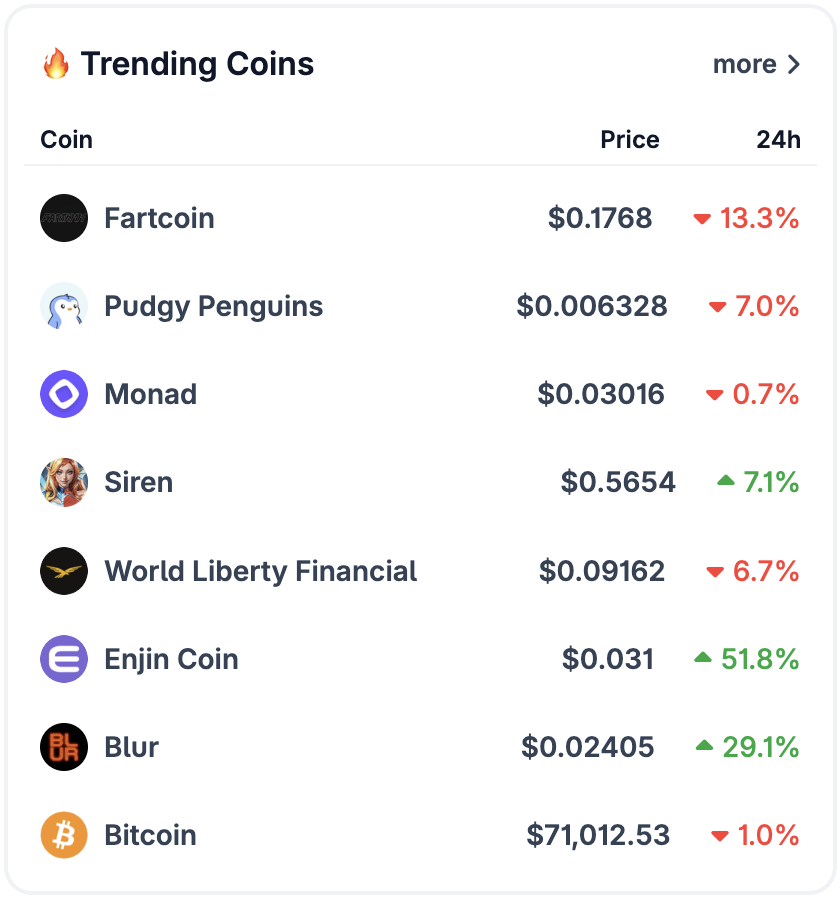The image size is (840, 900).
Task: Select the Bitcoin price $71,012.53
Action: (598, 835)
